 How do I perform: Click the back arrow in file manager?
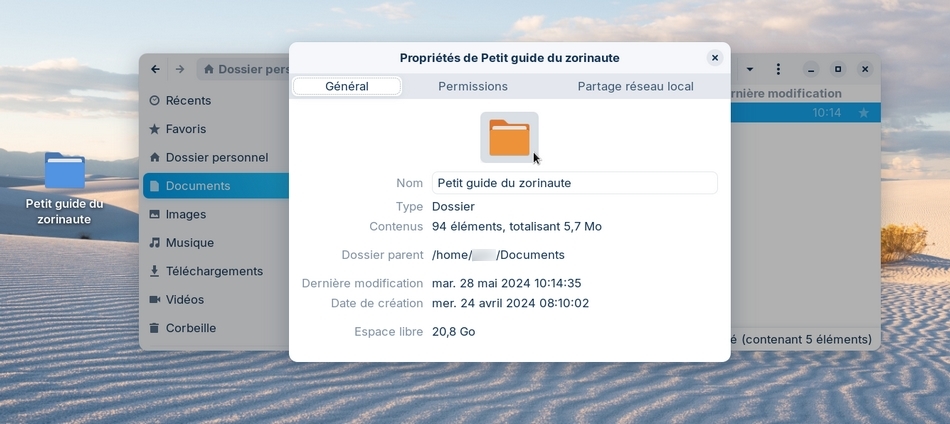point(155,69)
